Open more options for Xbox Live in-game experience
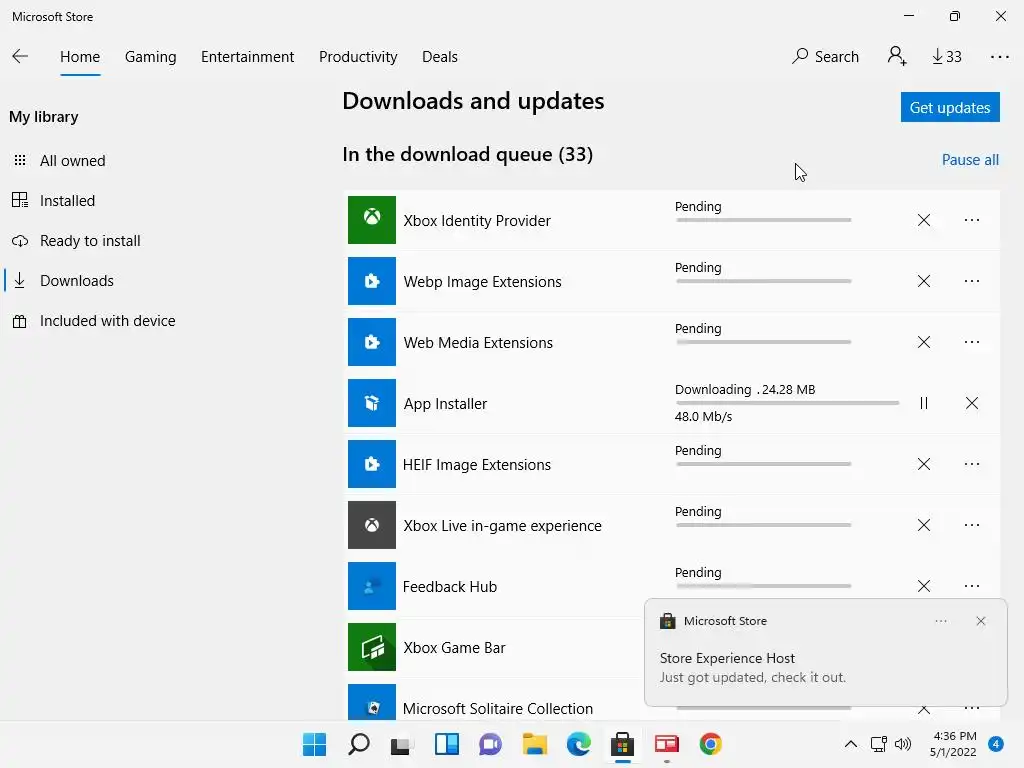This screenshot has height=768, width=1024. [972, 525]
